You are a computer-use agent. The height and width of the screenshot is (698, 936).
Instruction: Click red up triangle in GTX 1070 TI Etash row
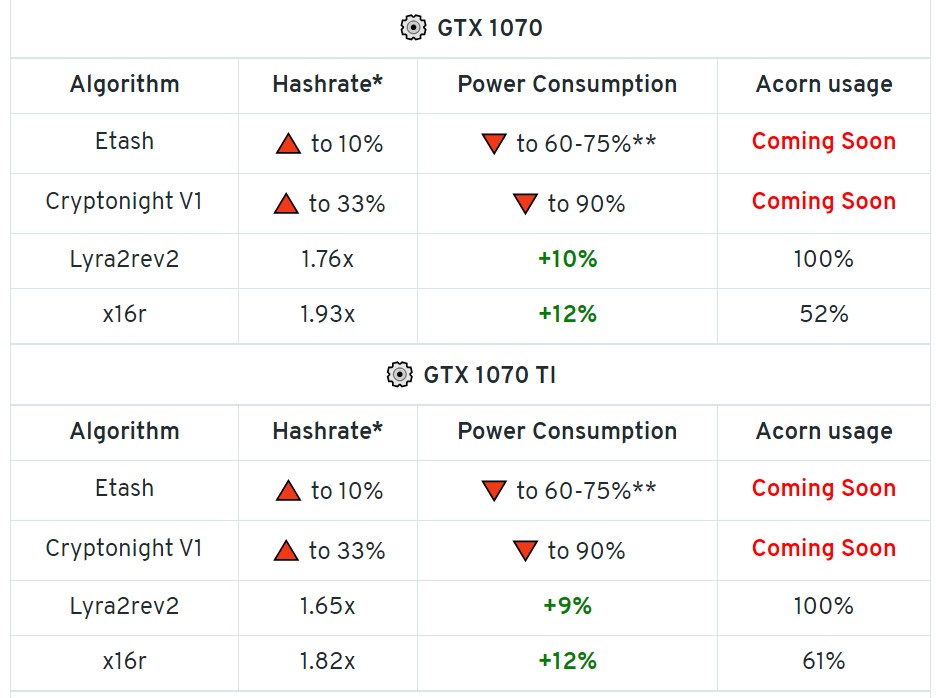click(x=288, y=490)
